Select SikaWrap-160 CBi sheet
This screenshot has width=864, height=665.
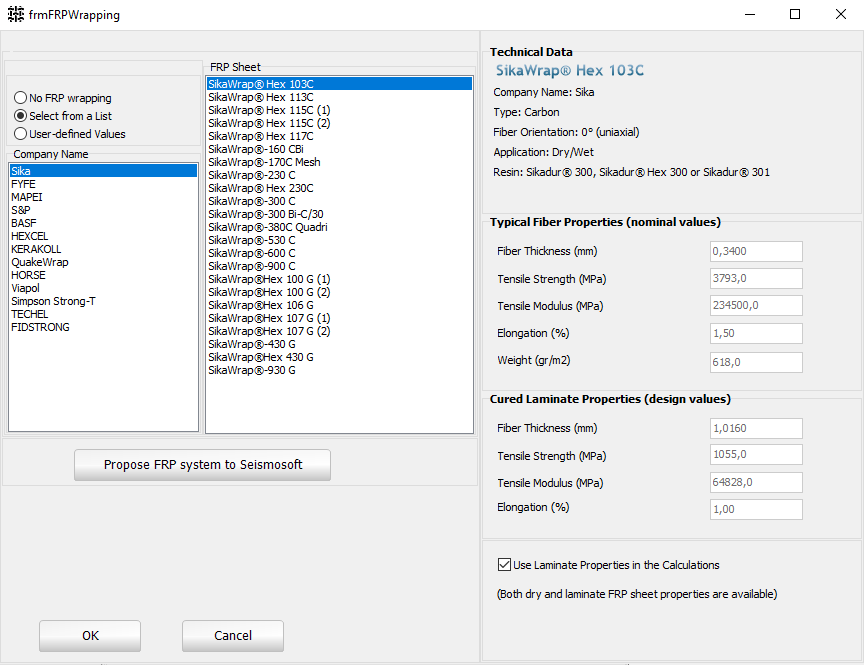click(x=339, y=149)
